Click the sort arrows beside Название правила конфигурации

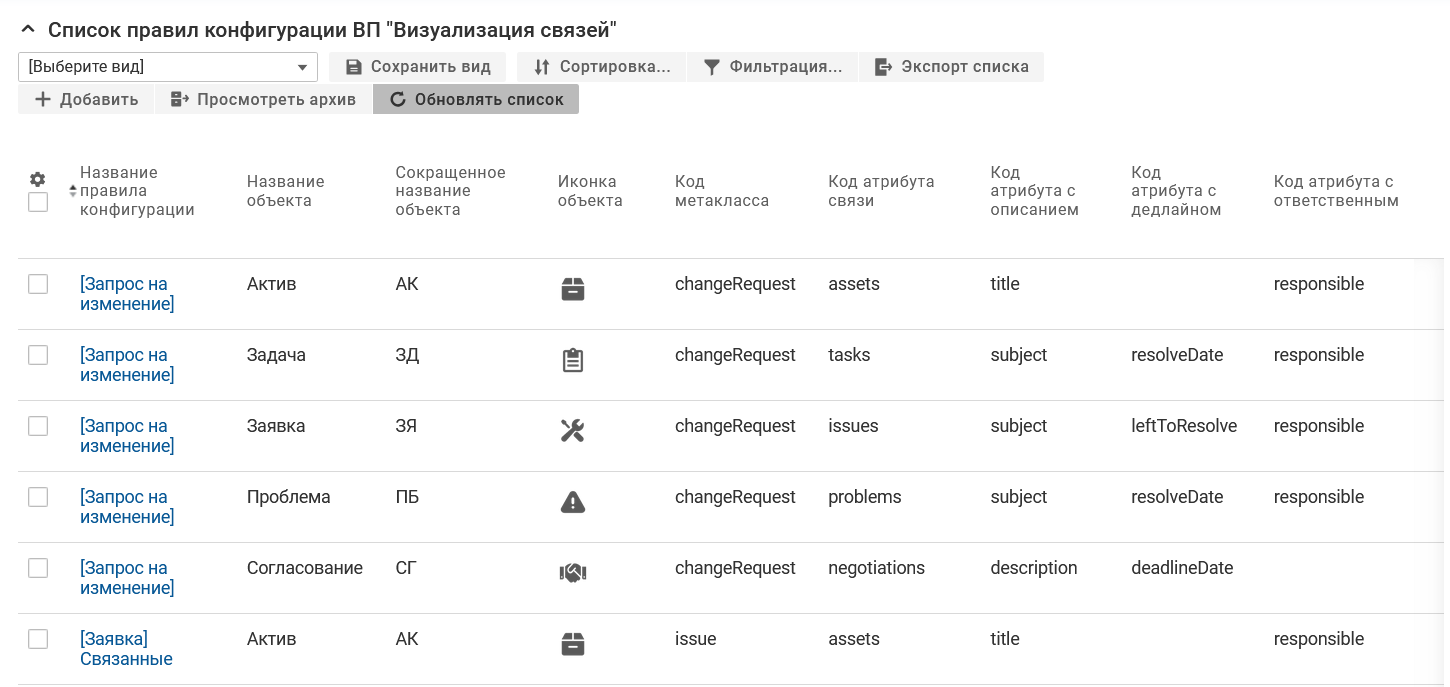coord(72,191)
